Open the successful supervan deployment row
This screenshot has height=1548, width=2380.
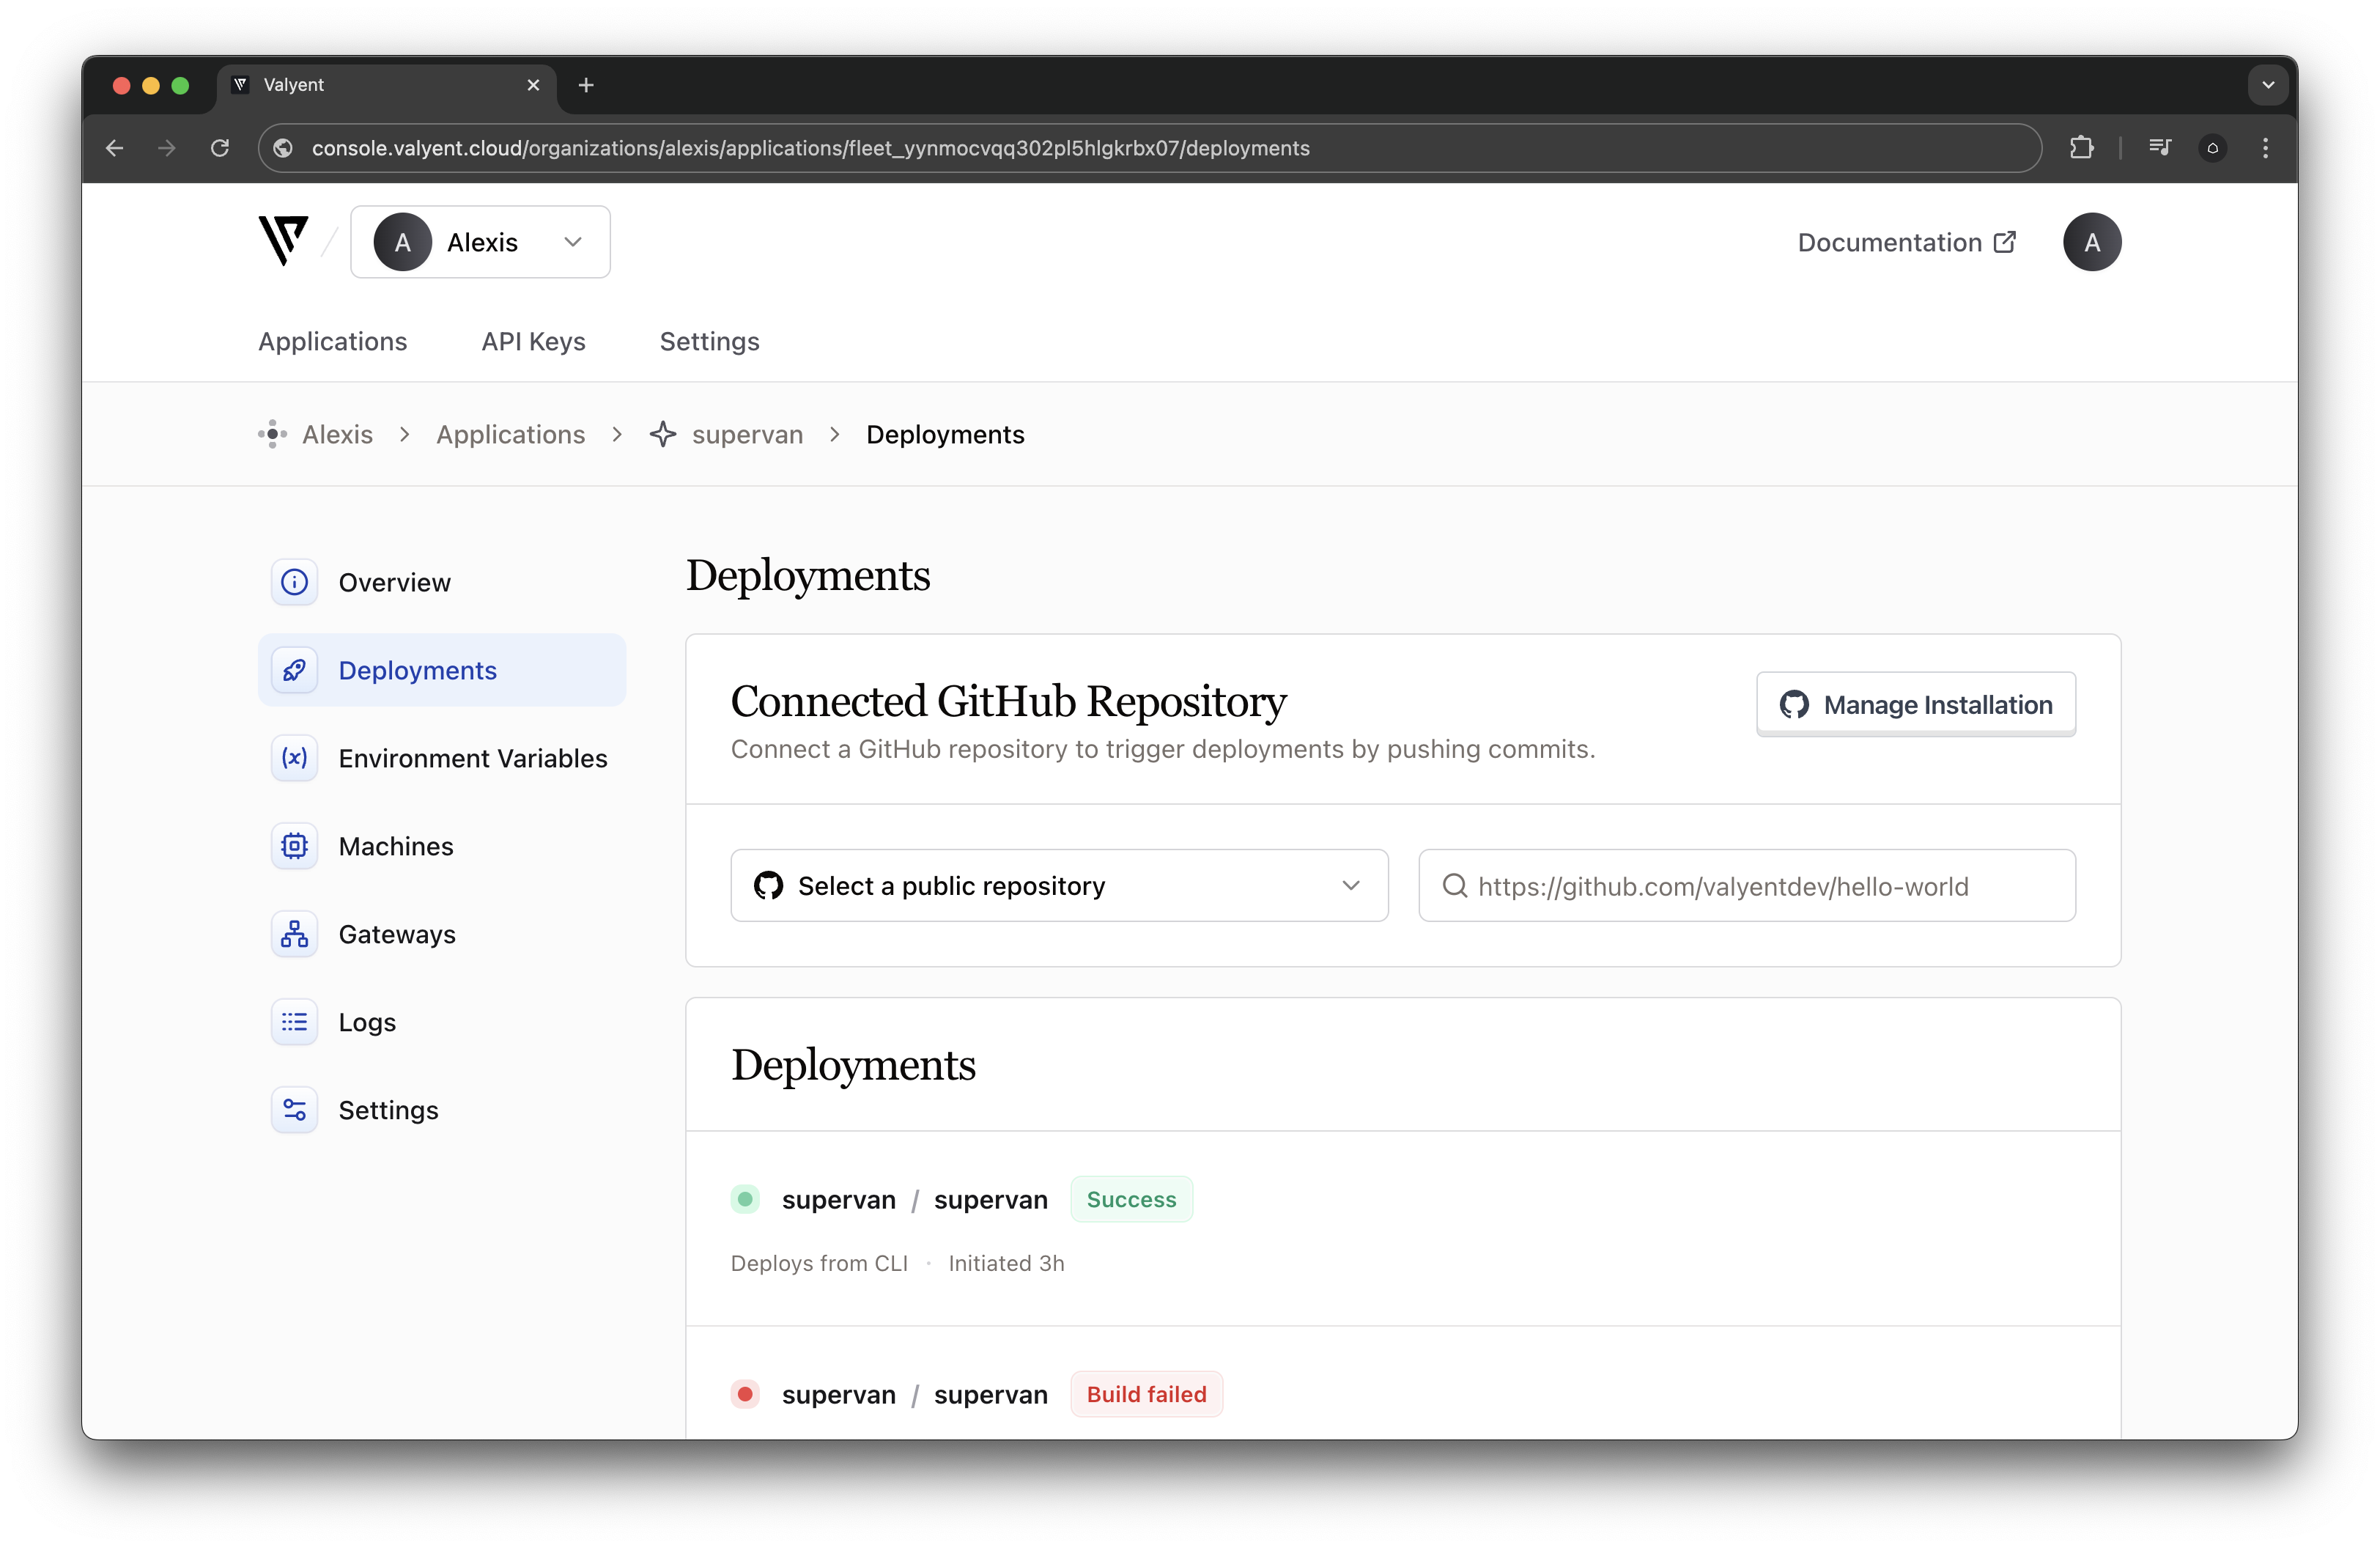pos(914,1200)
